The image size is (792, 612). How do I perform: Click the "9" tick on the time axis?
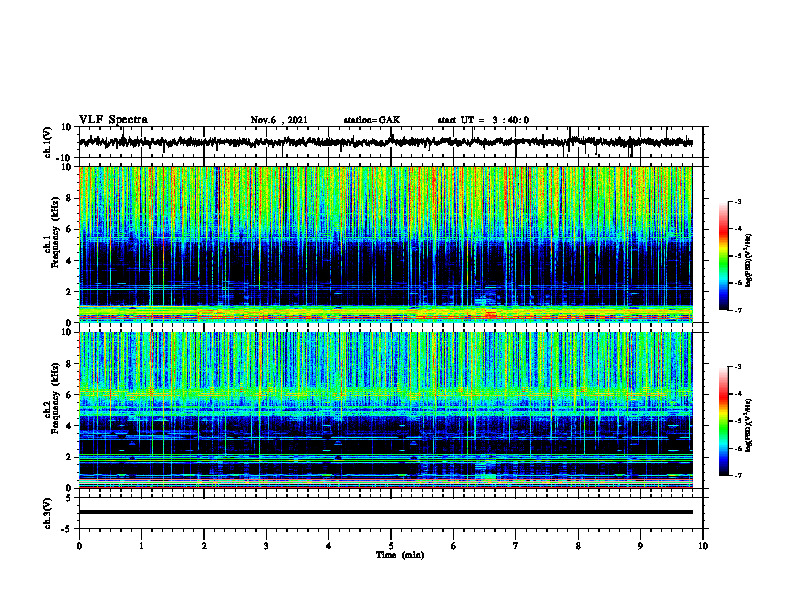point(640,546)
